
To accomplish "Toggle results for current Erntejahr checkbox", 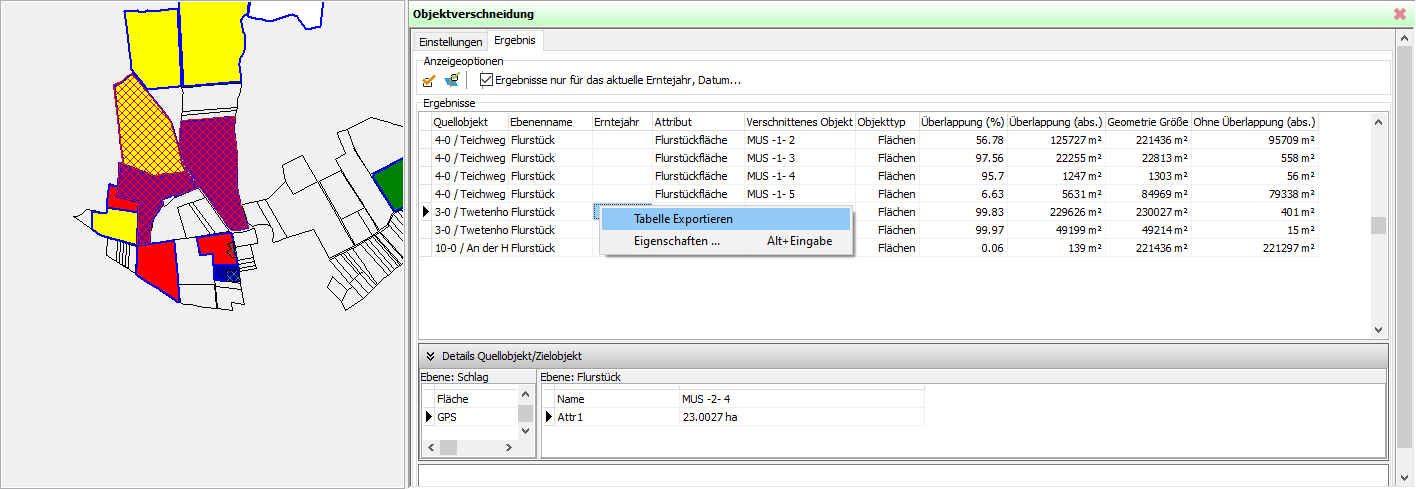I will (x=487, y=80).
